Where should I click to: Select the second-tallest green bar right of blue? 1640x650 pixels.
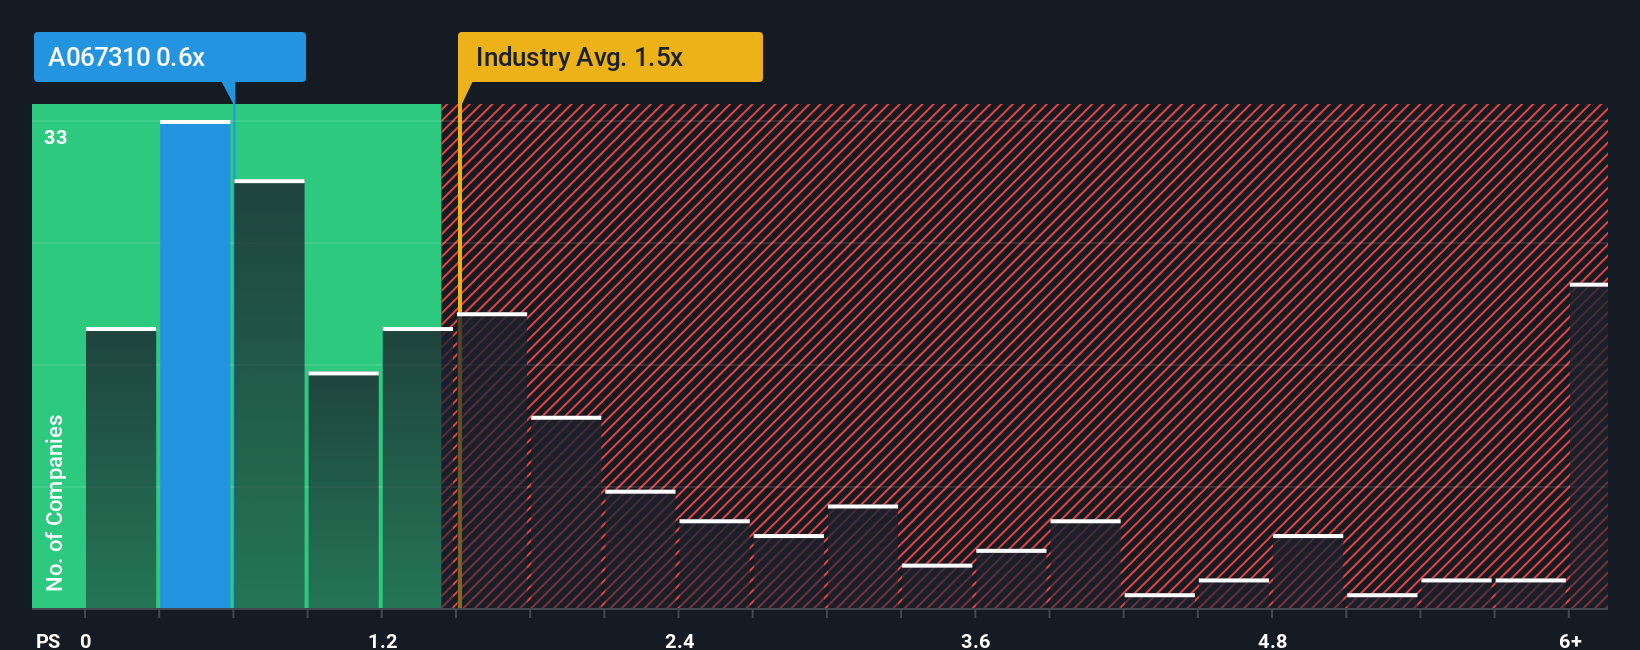coord(269,394)
